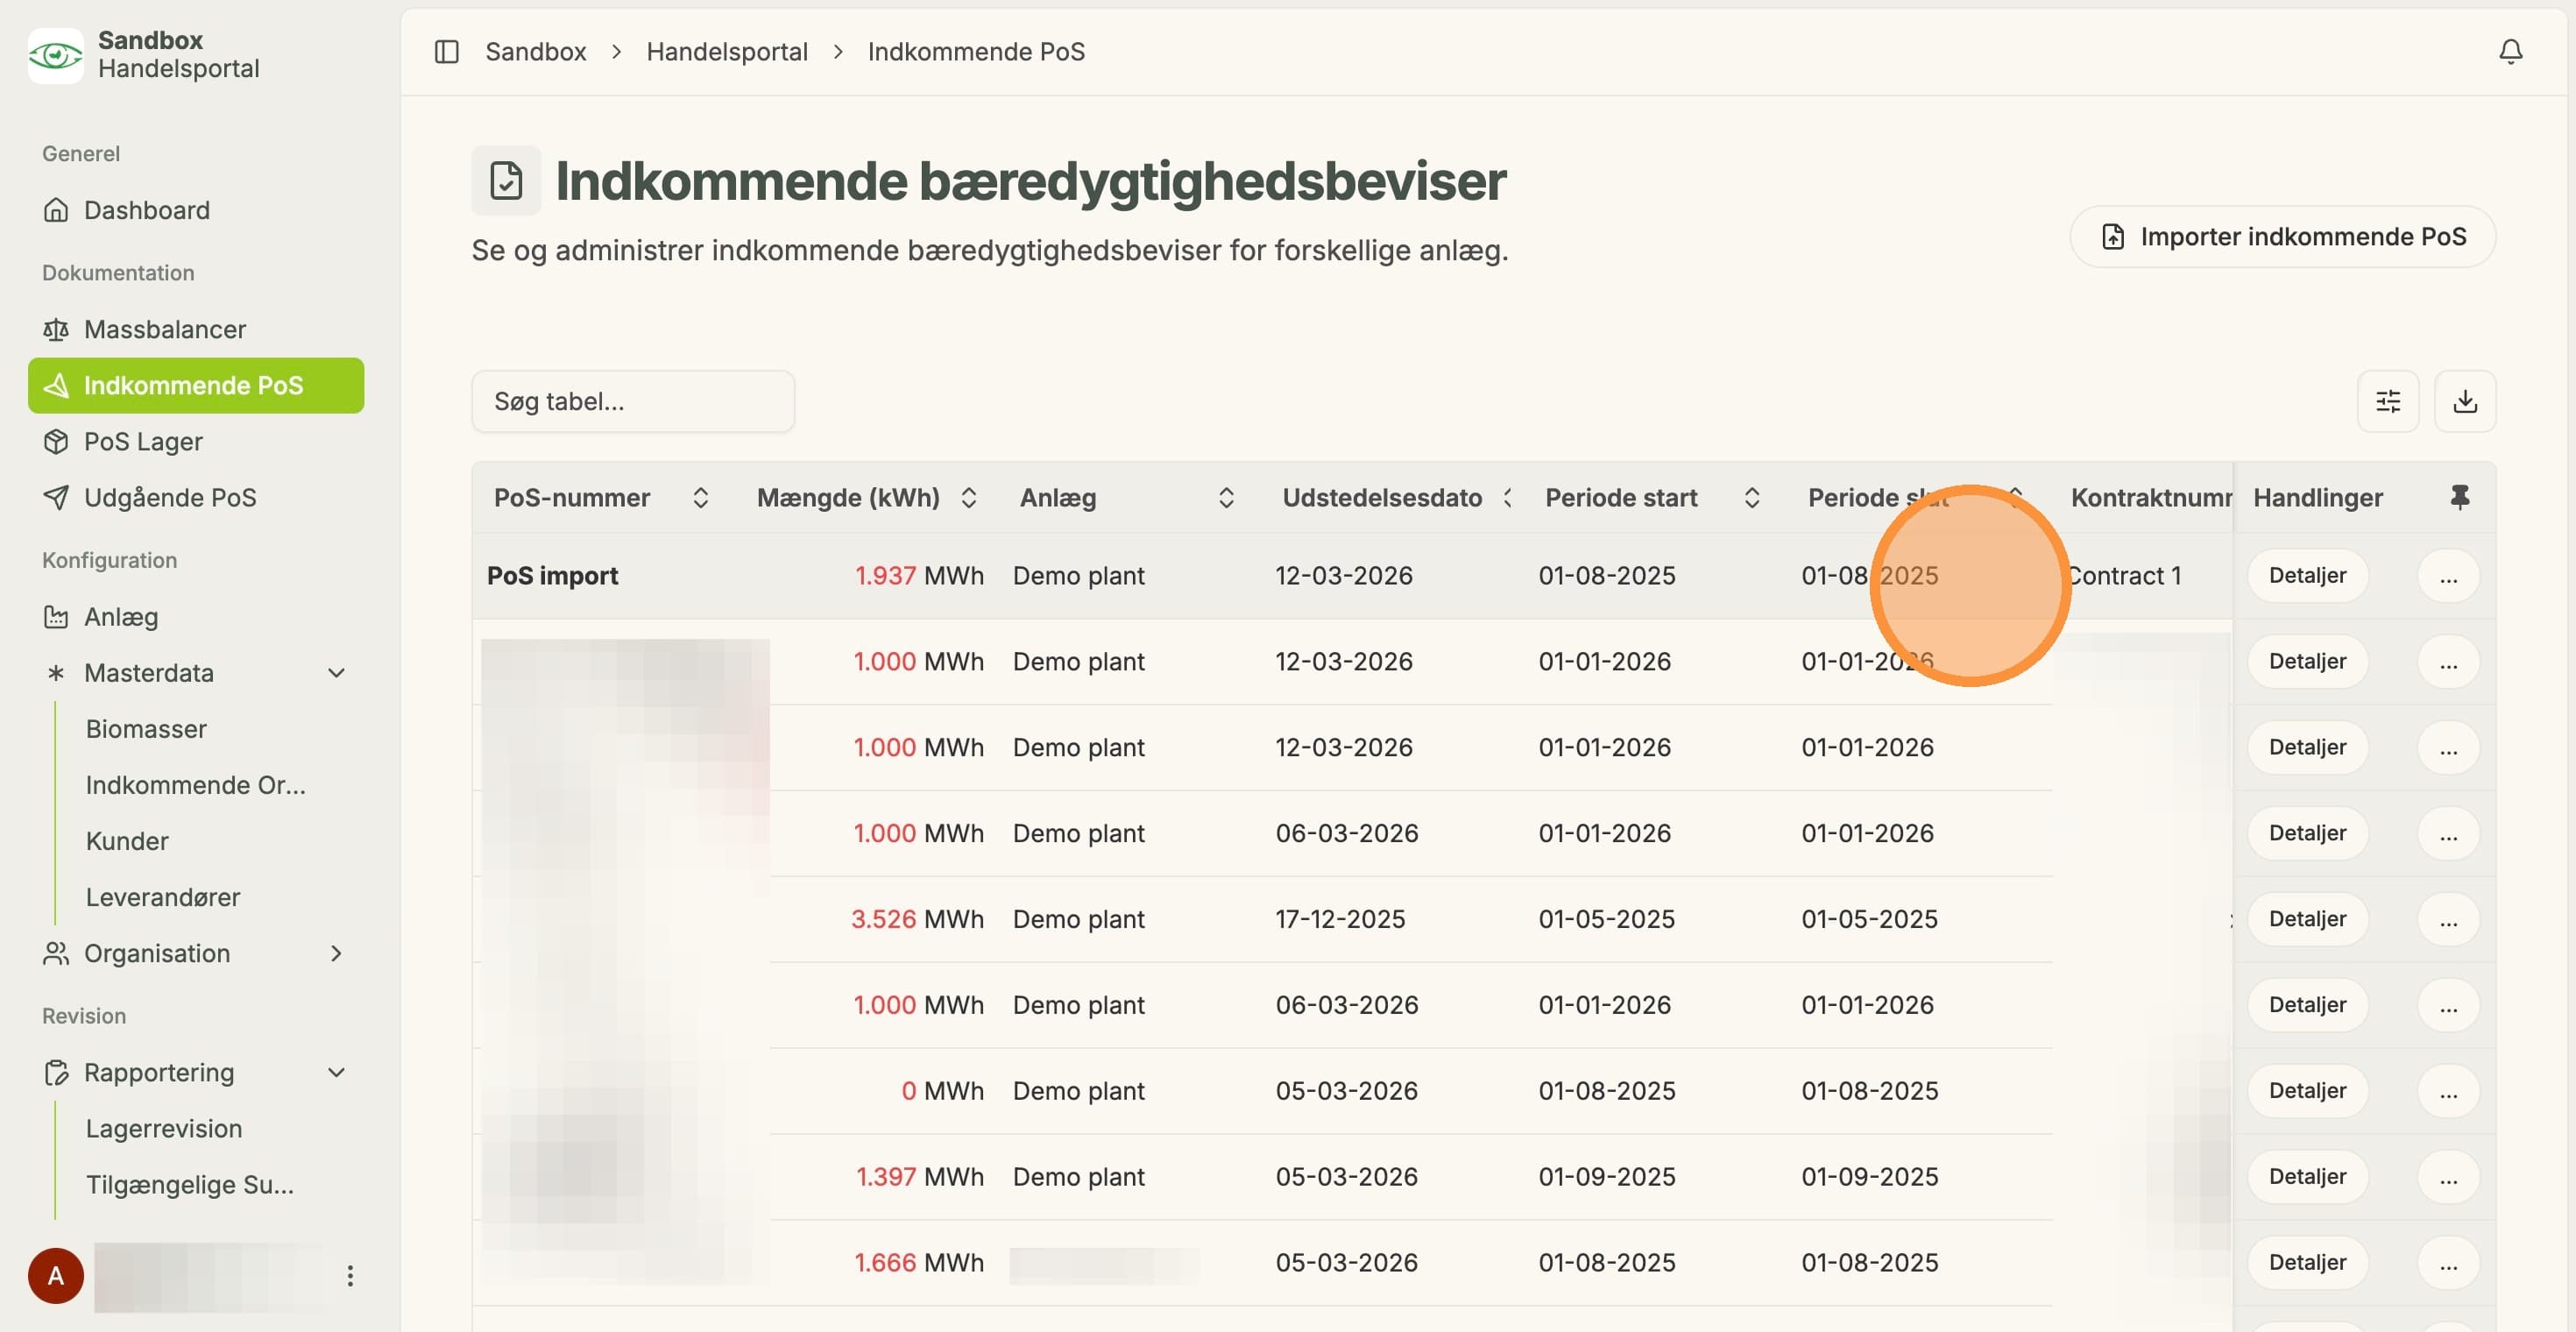Click Sandbox breadcrumb link
This screenshot has width=2576, height=1332.
click(x=536, y=51)
